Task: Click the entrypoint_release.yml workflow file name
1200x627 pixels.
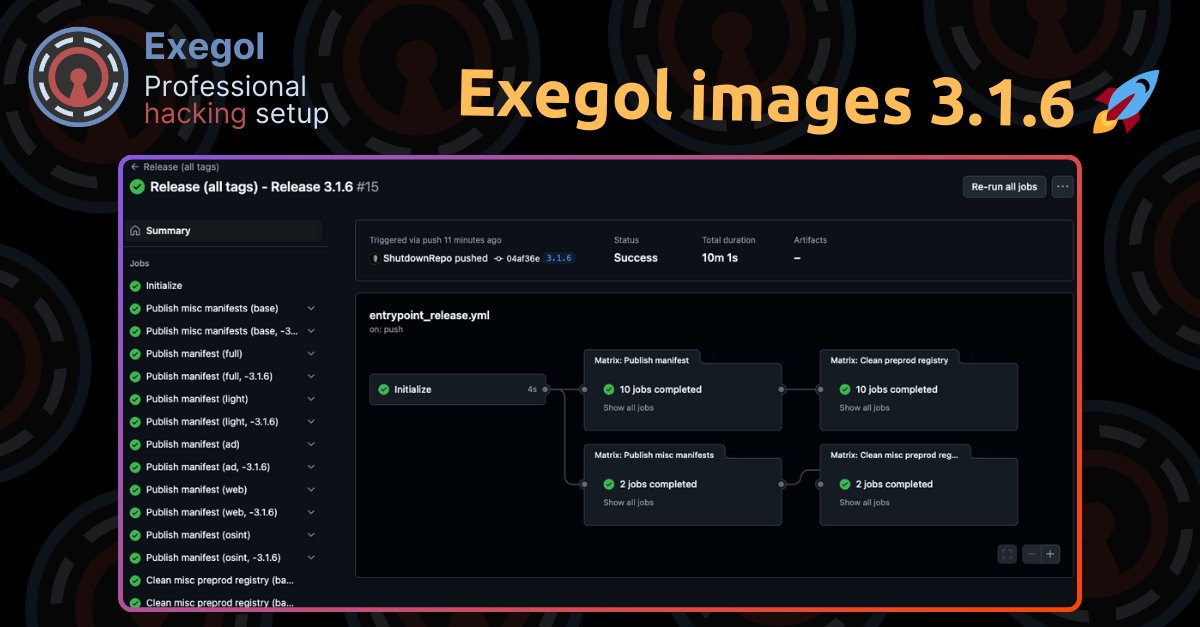Action: click(429, 315)
